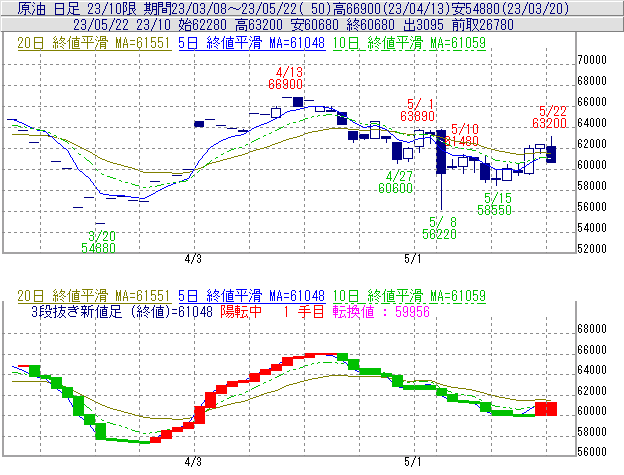Click the 転換値 : 59956 text
Screen dimensions: 624x475
pos(381,311)
